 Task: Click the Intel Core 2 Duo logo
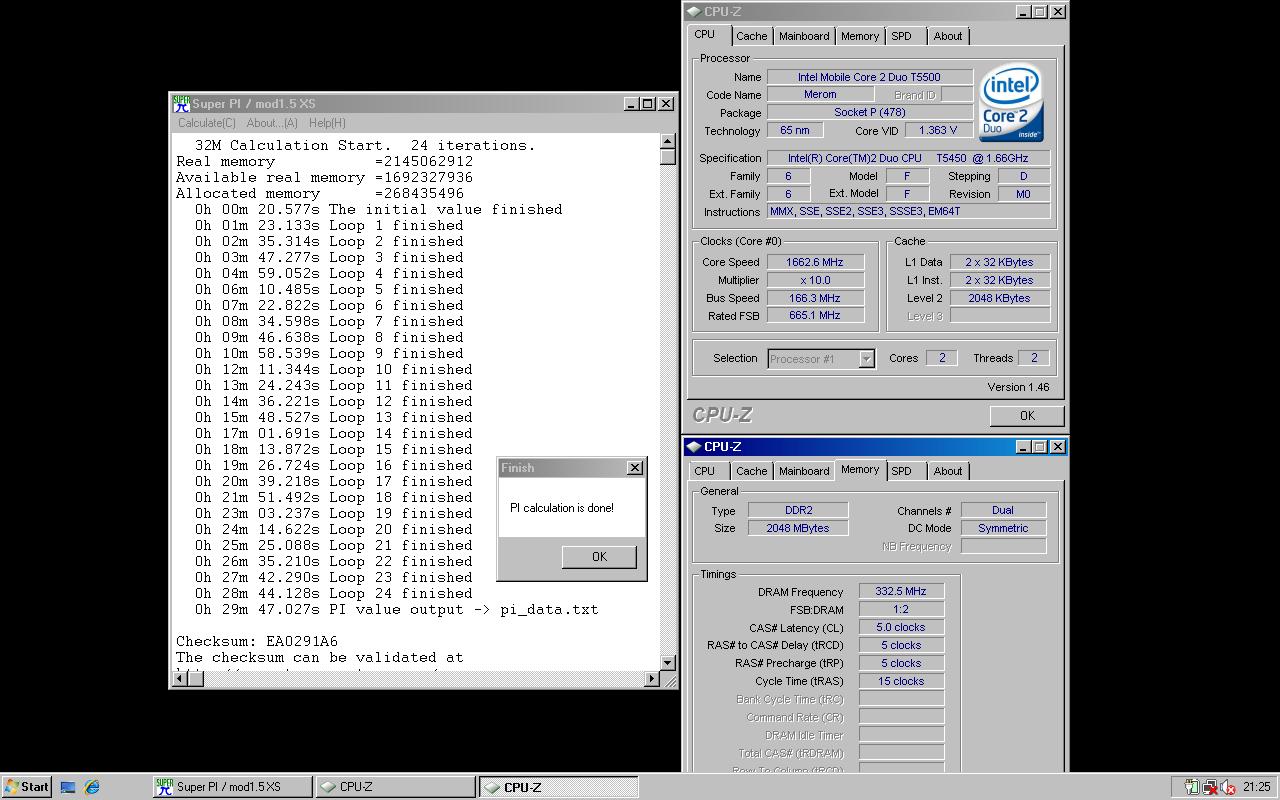(x=1011, y=104)
